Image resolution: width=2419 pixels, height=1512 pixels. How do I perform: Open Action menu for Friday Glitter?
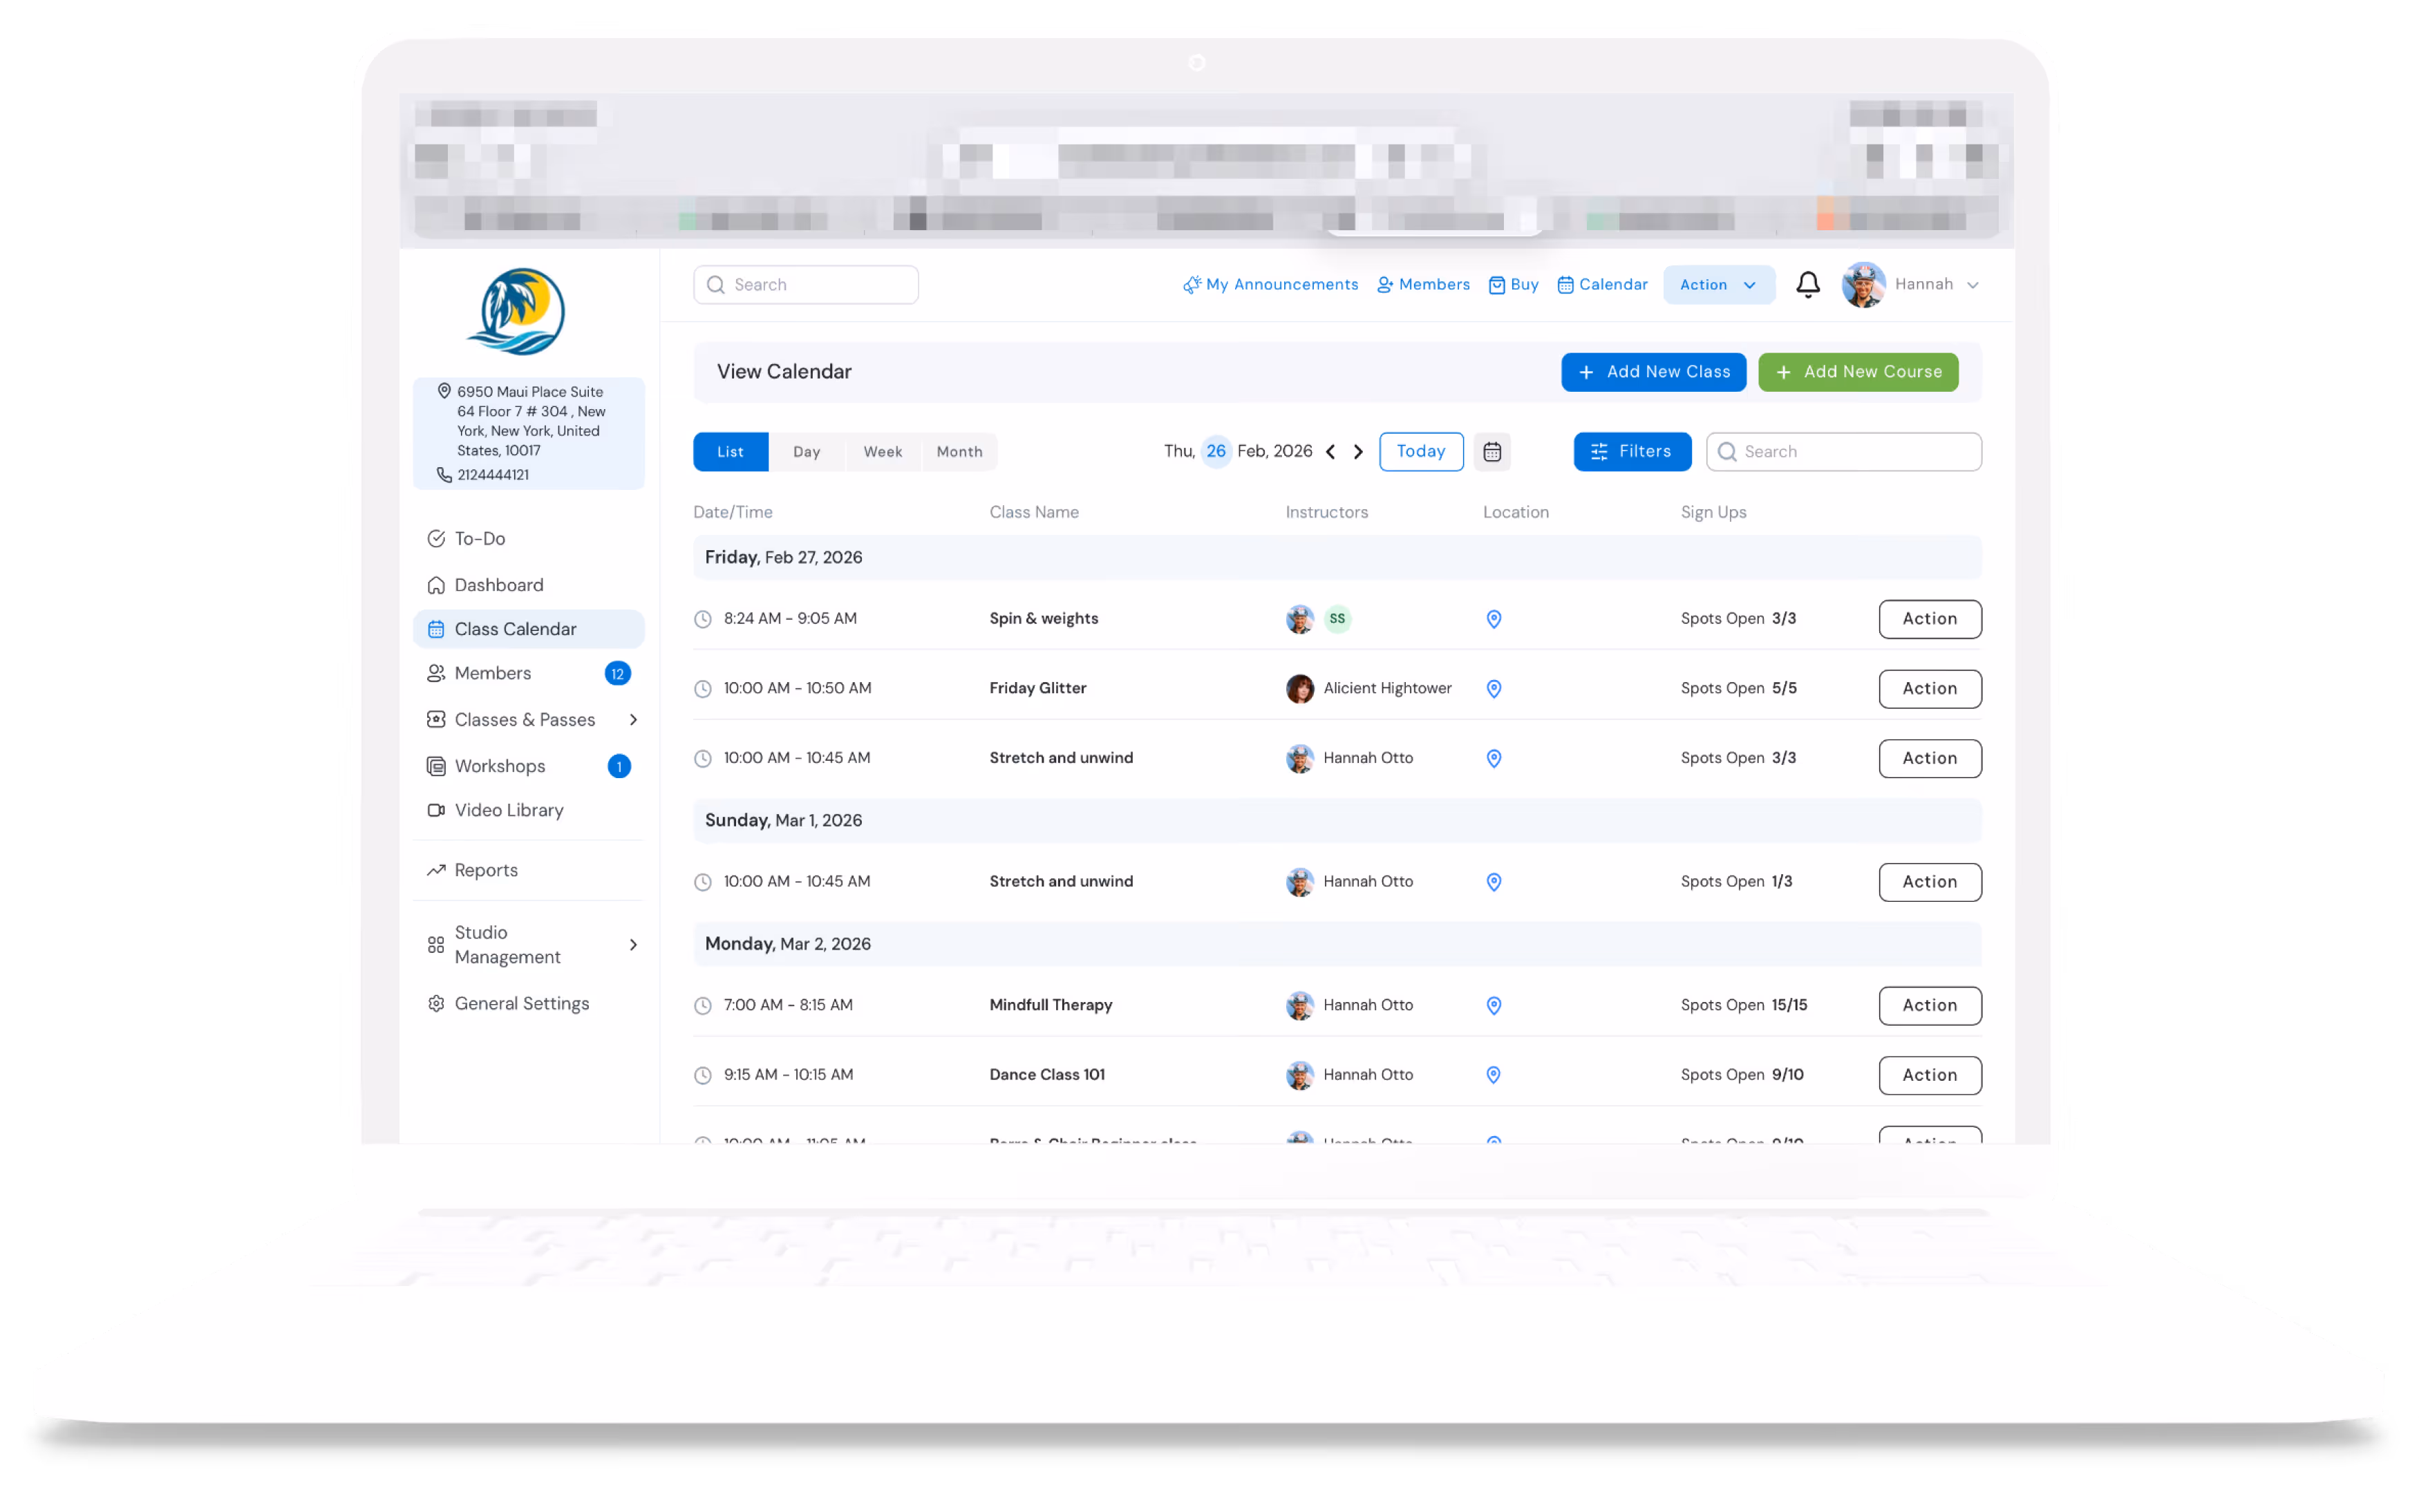tap(1929, 689)
